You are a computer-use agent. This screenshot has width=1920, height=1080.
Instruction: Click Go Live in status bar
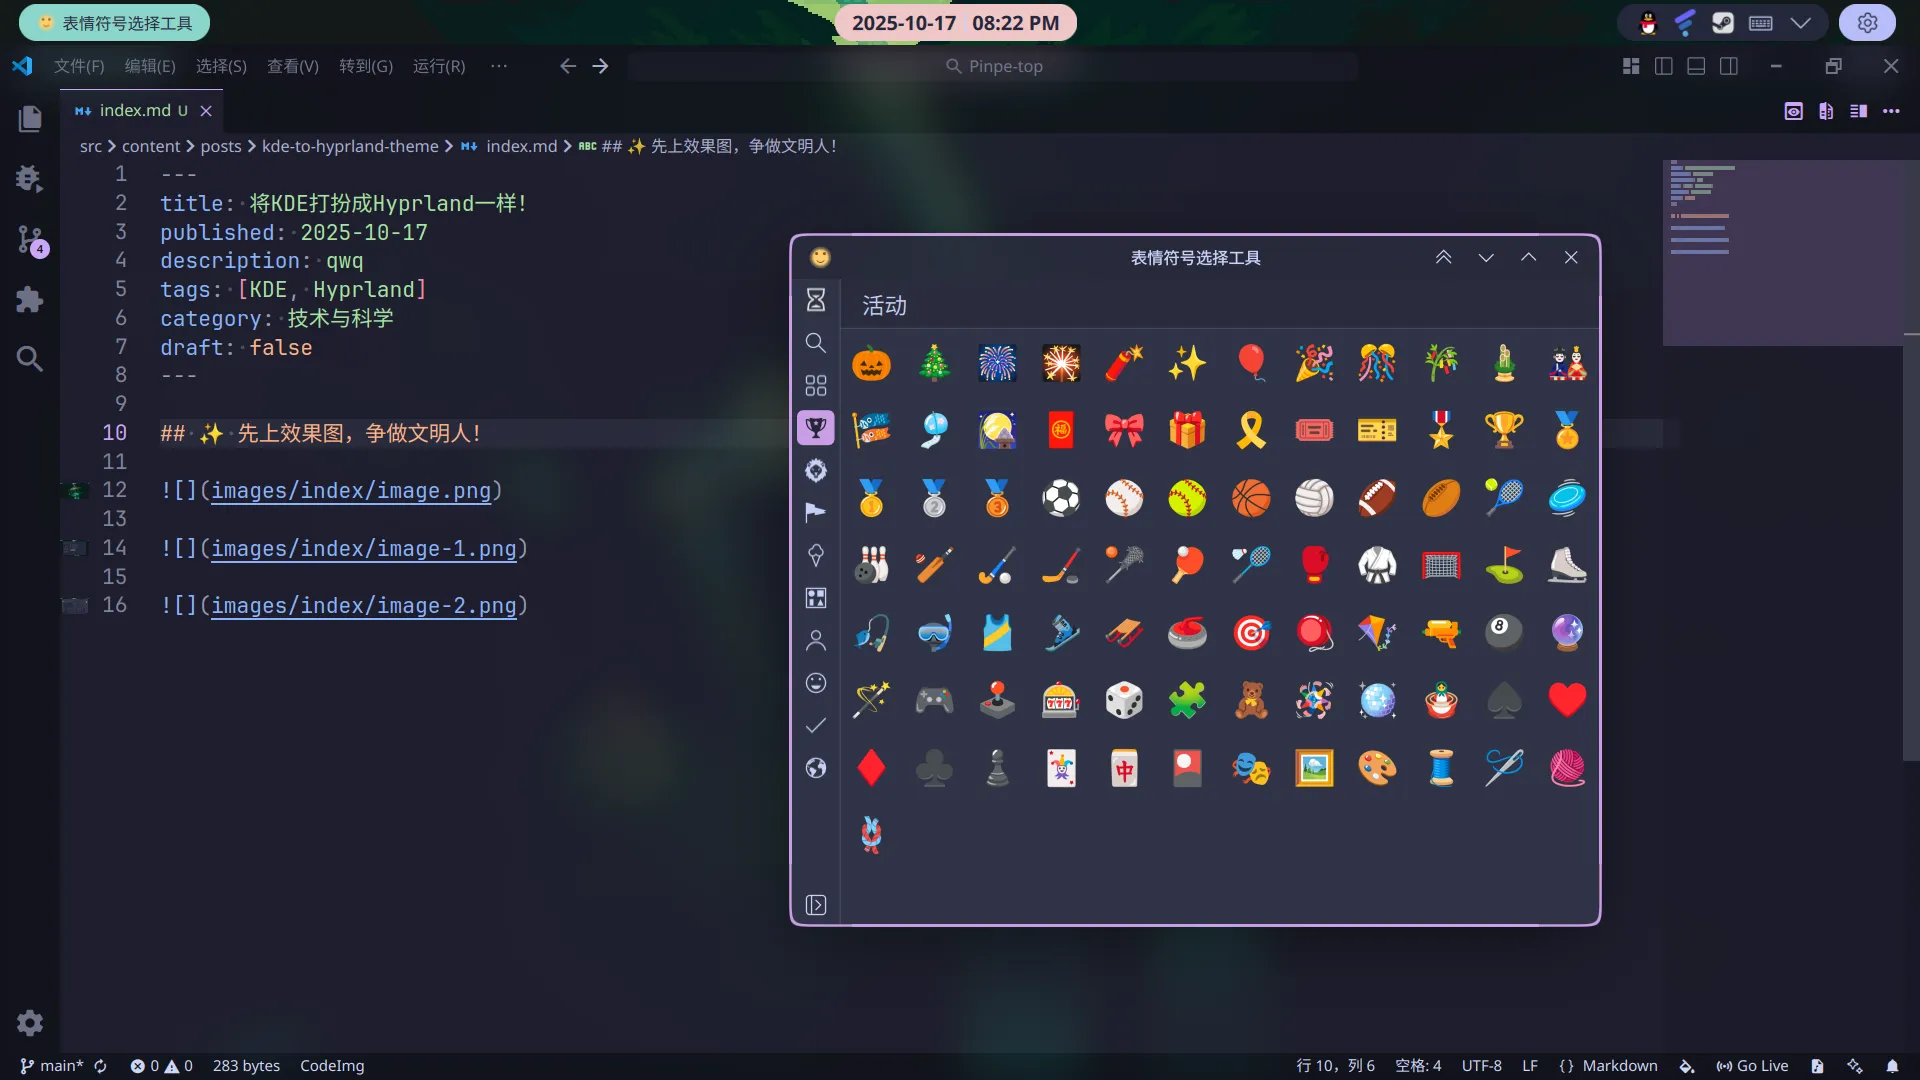(1752, 1066)
